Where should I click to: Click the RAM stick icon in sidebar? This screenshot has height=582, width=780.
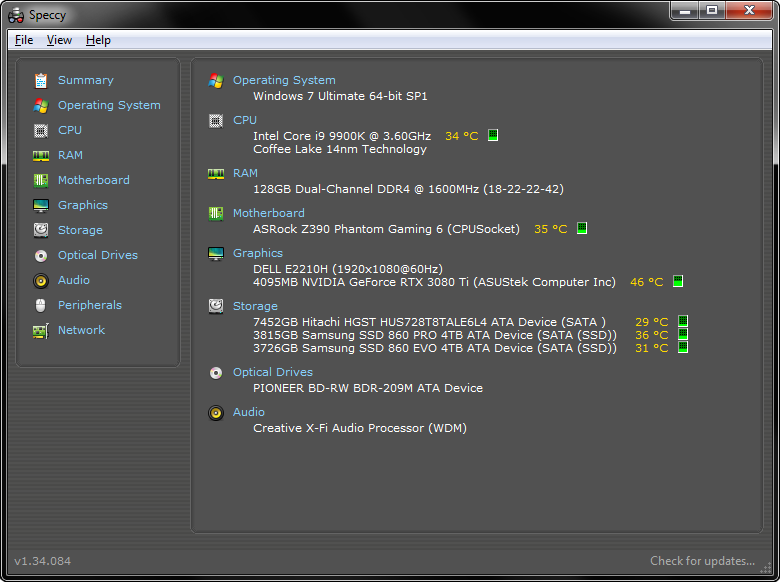pyautogui.click(x=41, y=156)
